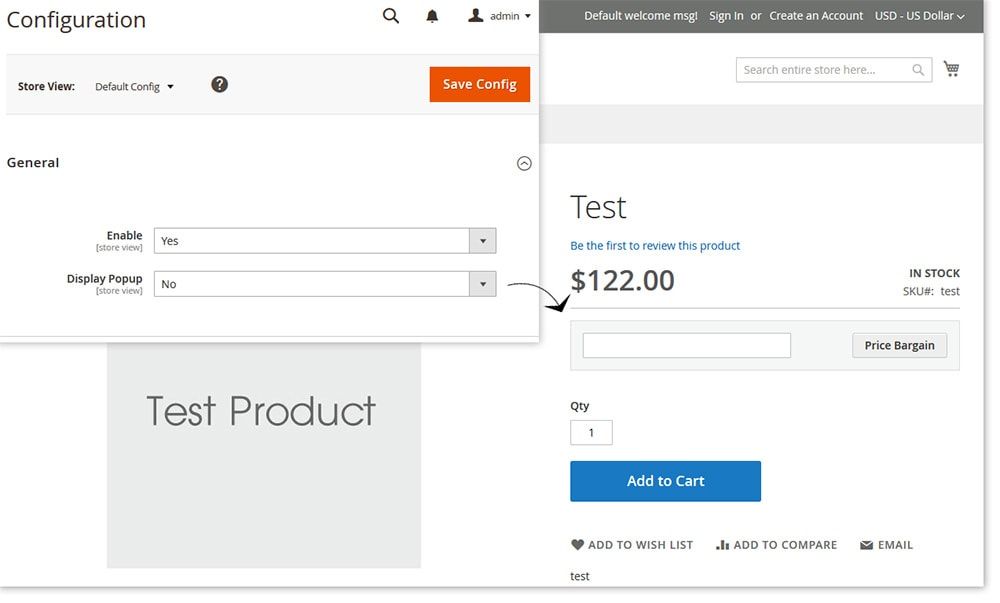Viewport: 1000px width, 603px height.
Task: Click the Add to Compare chart icon
Action: 722,545
